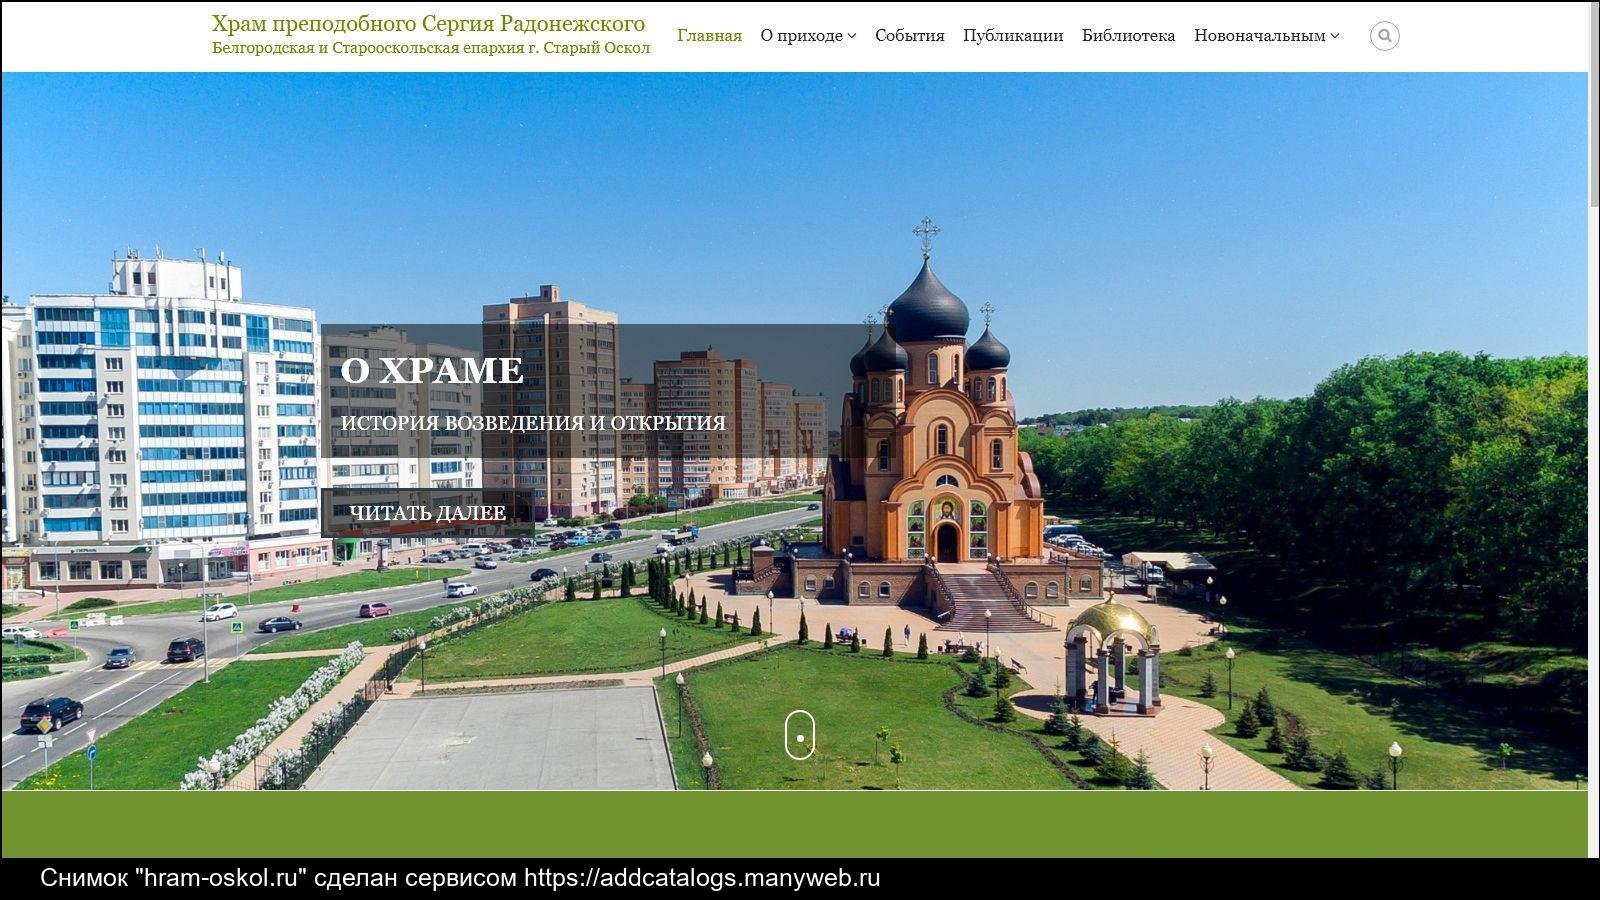Click the Храм преподобного Сергия Радонежского title
This screenshot has height=900, width=1600.
[428, 23]
